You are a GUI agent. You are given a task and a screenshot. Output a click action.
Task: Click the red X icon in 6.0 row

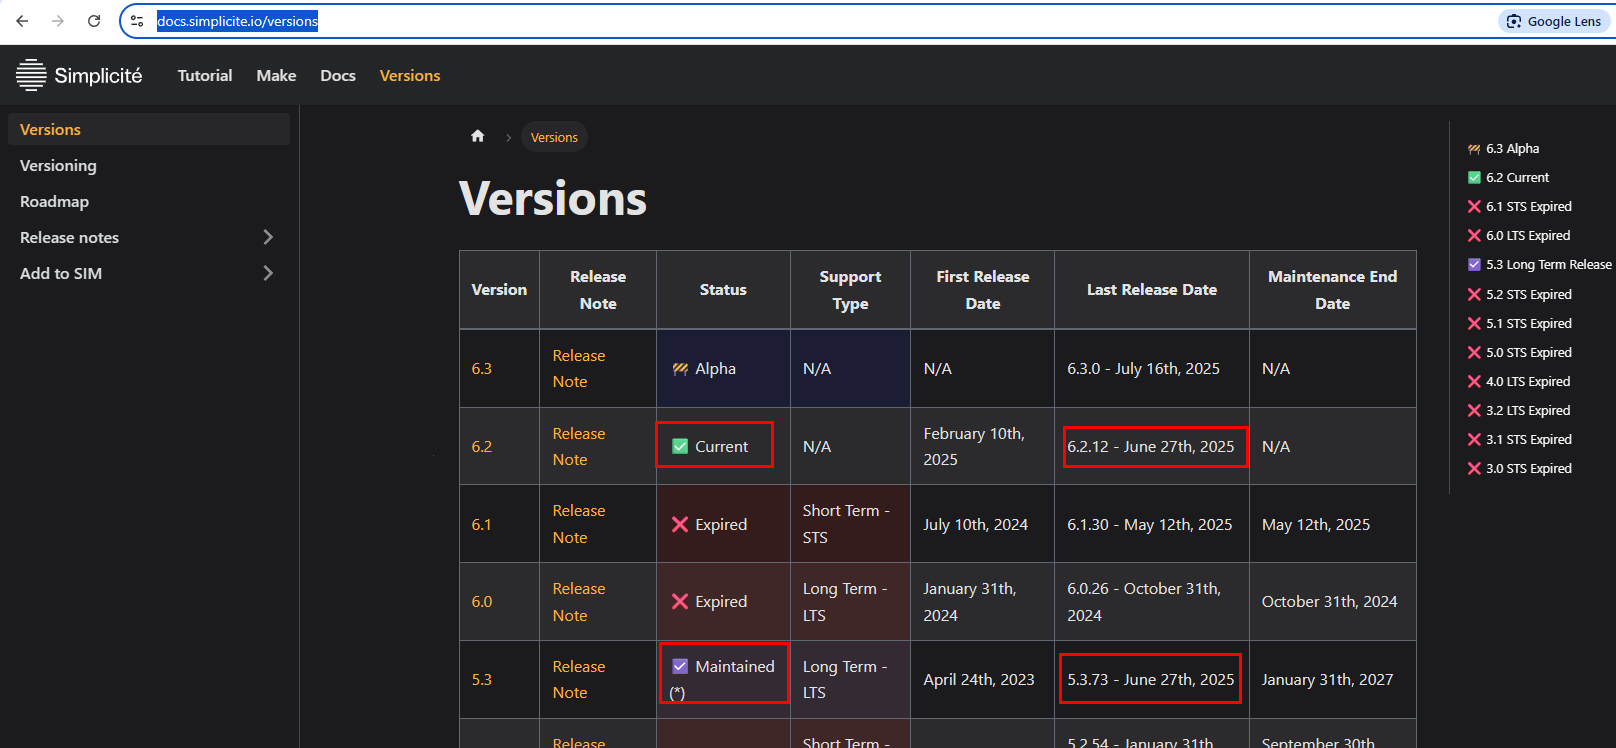[x=680, y=601]
